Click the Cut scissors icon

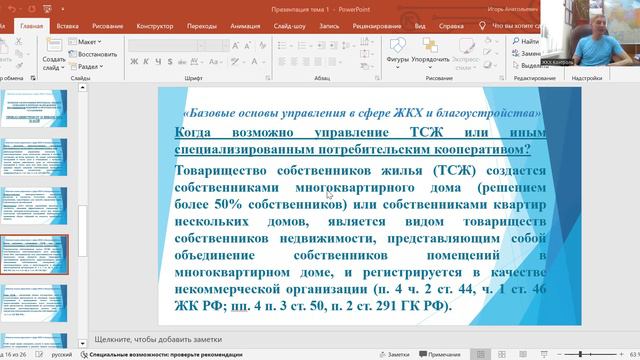coord(19,42)
